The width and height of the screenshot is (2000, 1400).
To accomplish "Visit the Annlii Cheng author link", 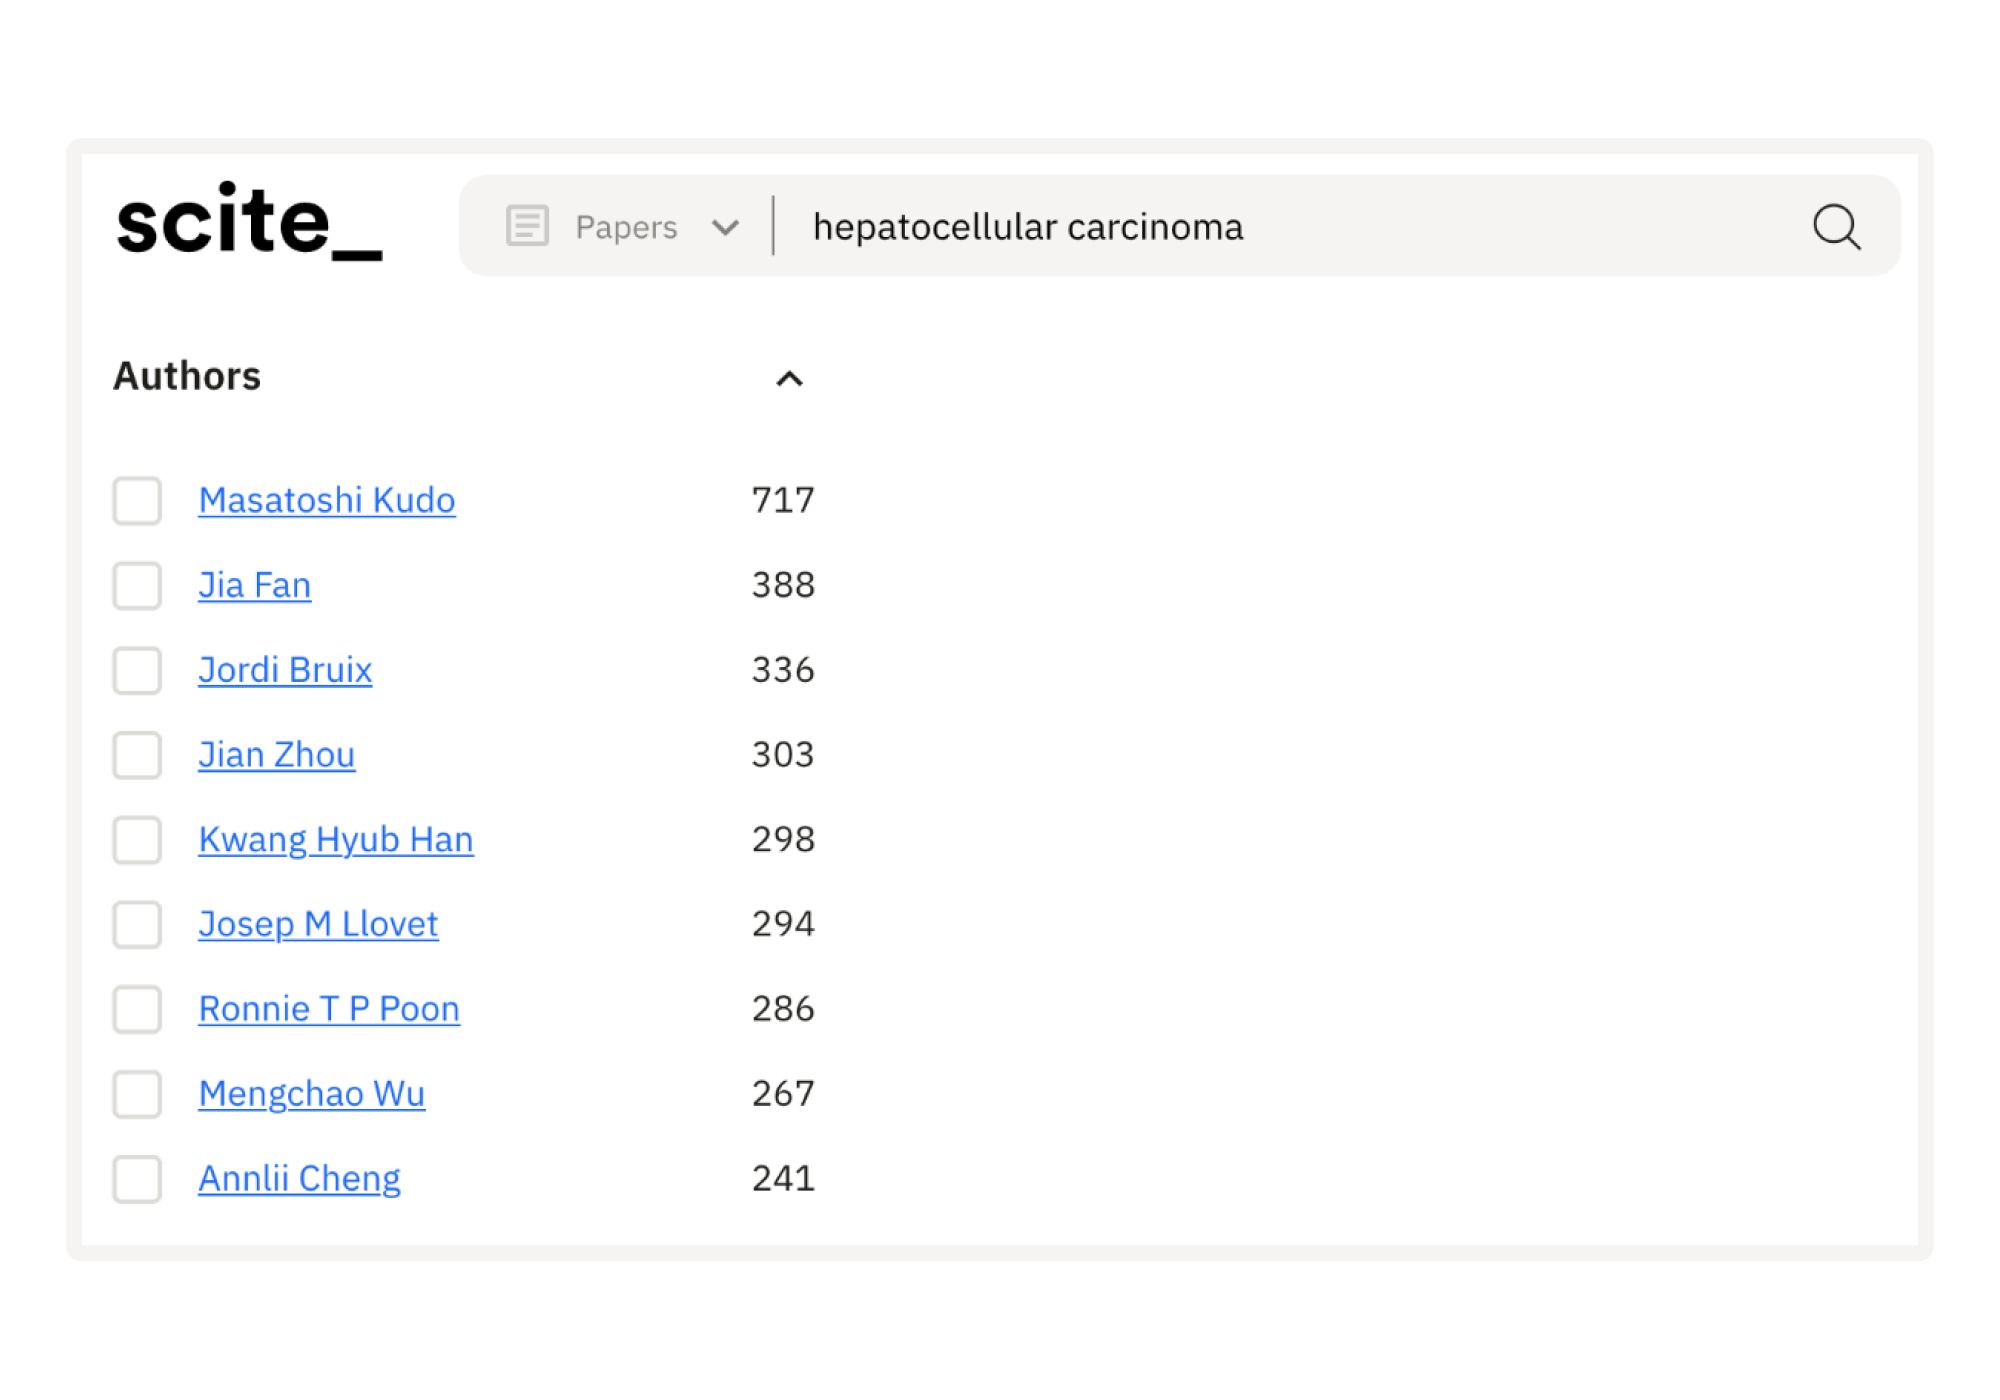I will (x=299, y=1179).
